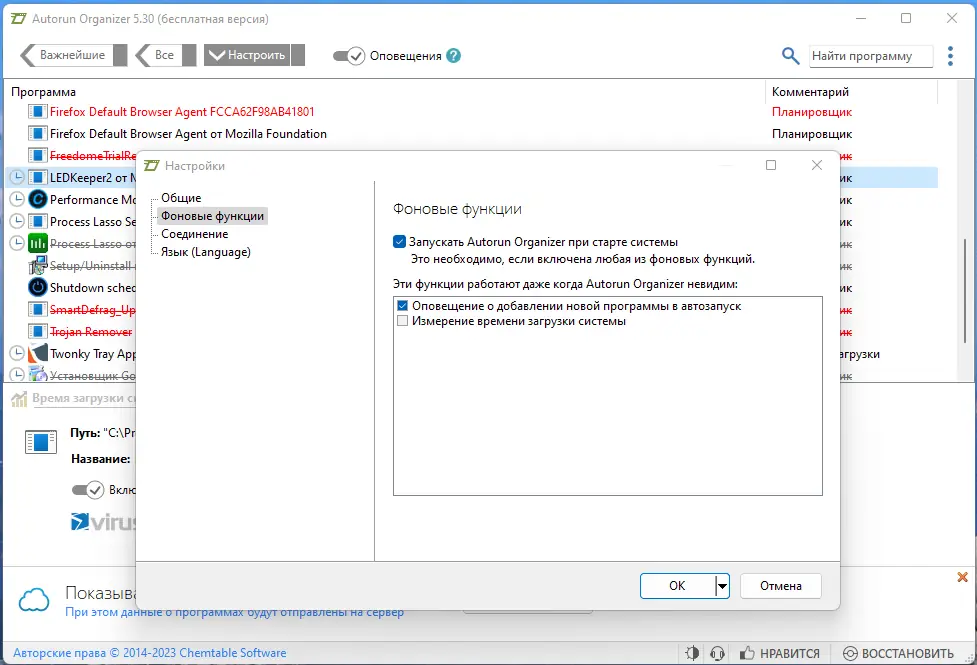This screenshot has height=665, width=977.
Task: Click the Shutdown scheduler power icon
Action: (37, 287)
